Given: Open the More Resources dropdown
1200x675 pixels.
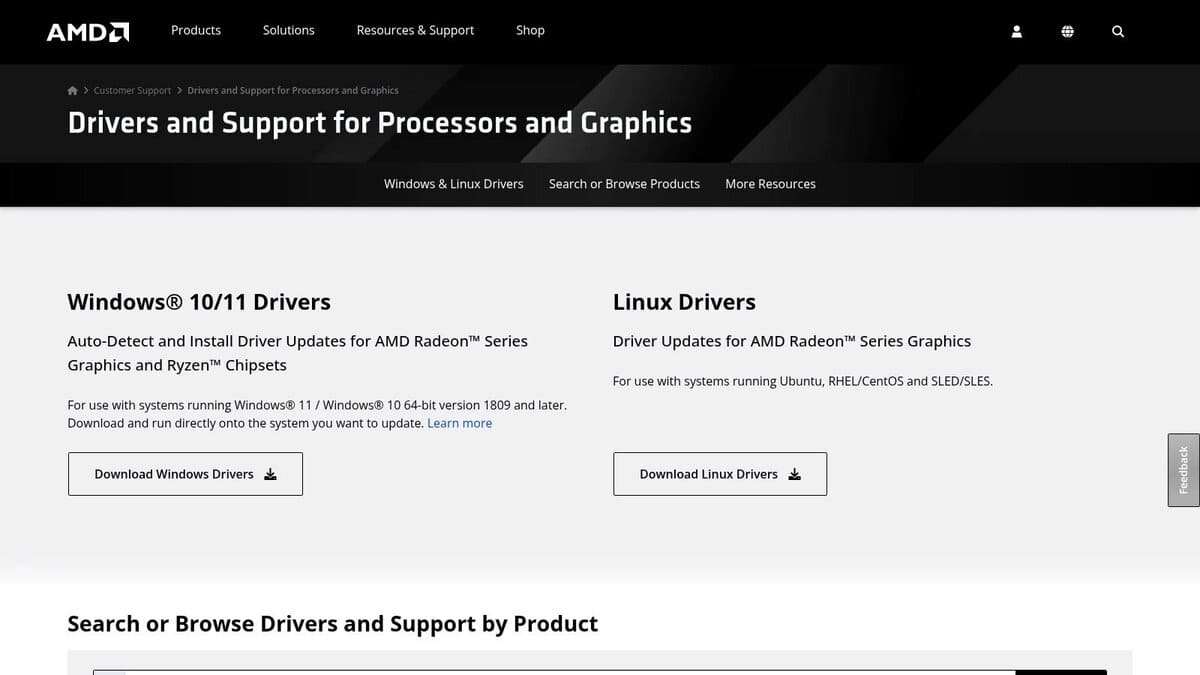Looking at the screenshot, I should click(770, 184).
